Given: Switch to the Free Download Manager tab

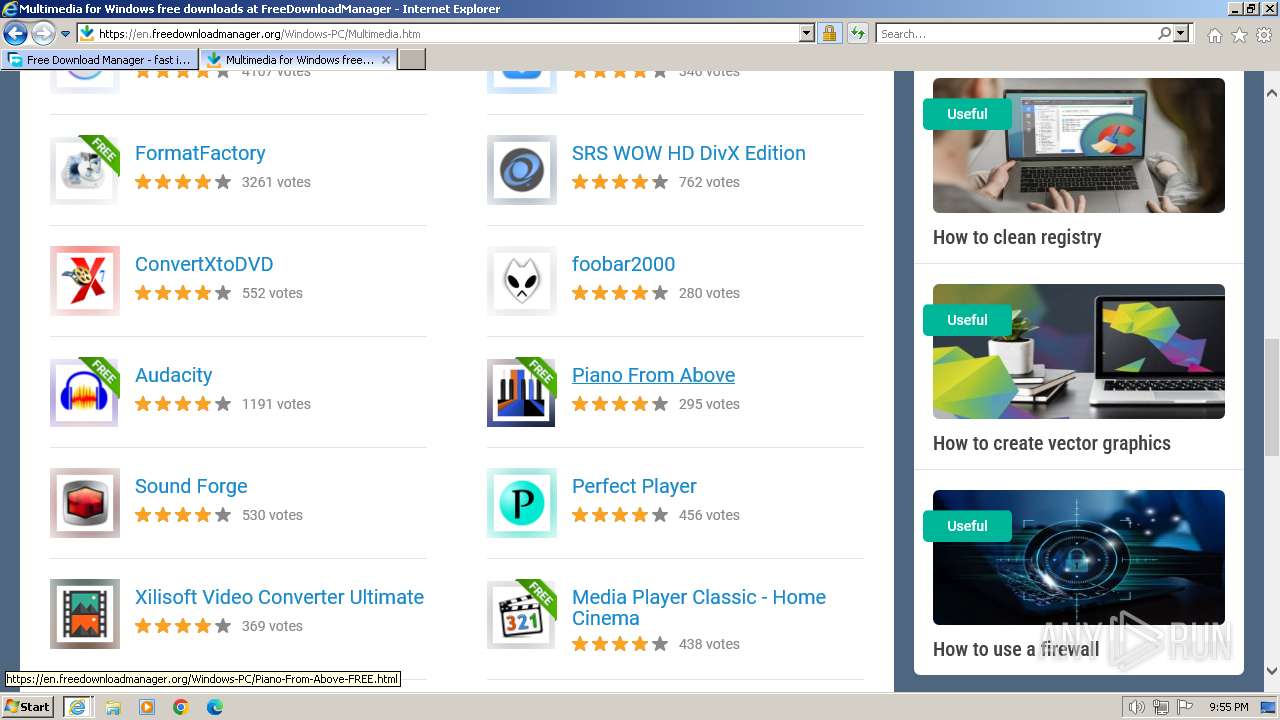Looking at the screenshot, I should click(100, 60).
